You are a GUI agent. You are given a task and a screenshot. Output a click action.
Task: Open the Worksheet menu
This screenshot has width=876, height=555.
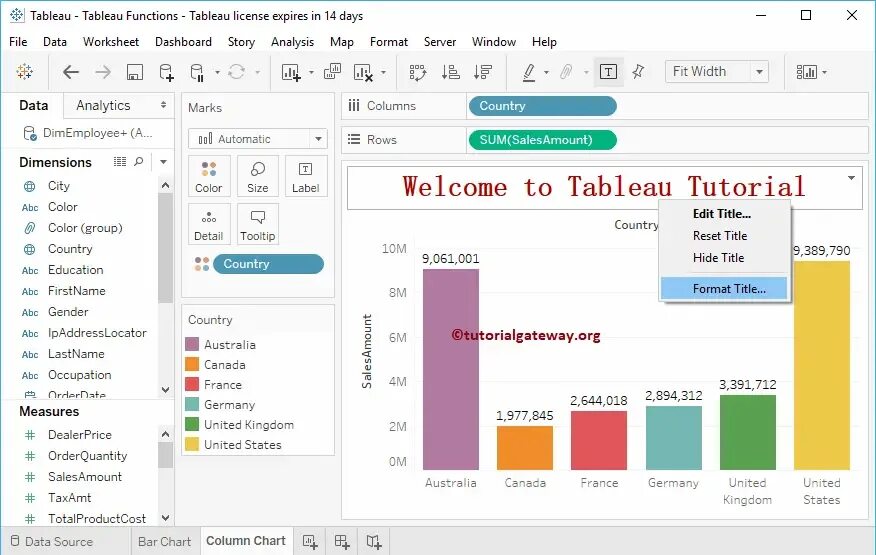pos(111,42)
